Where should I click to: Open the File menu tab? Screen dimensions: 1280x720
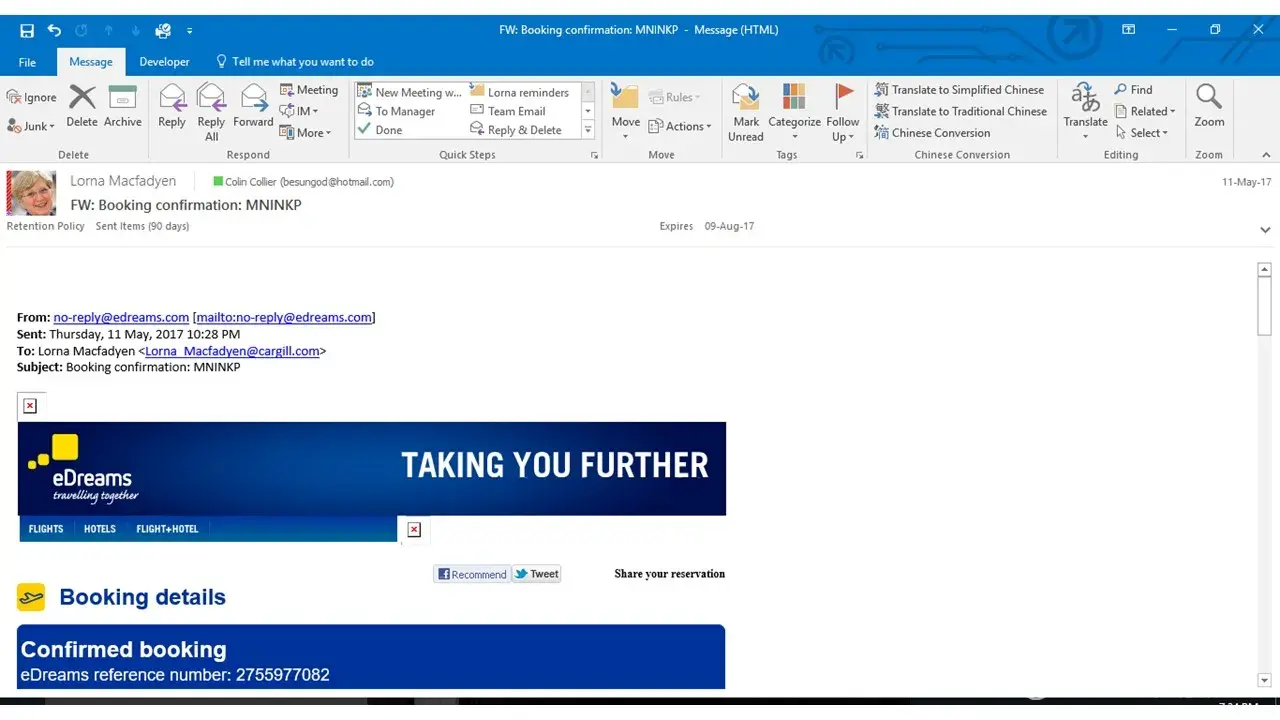tap(28, 62)
